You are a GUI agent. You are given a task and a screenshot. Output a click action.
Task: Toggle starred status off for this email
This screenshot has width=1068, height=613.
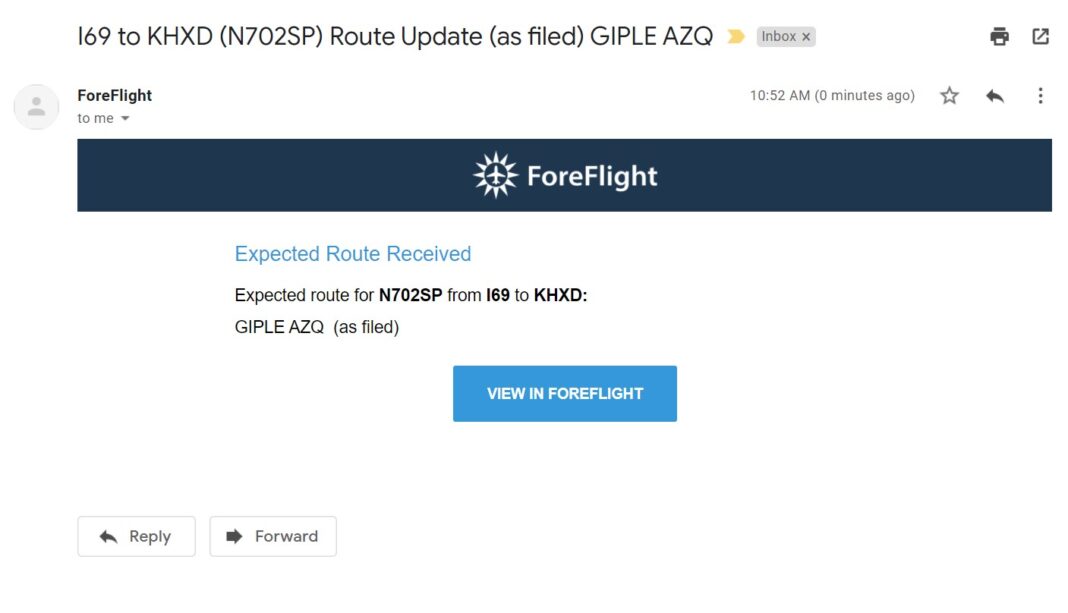pos(948,95)
